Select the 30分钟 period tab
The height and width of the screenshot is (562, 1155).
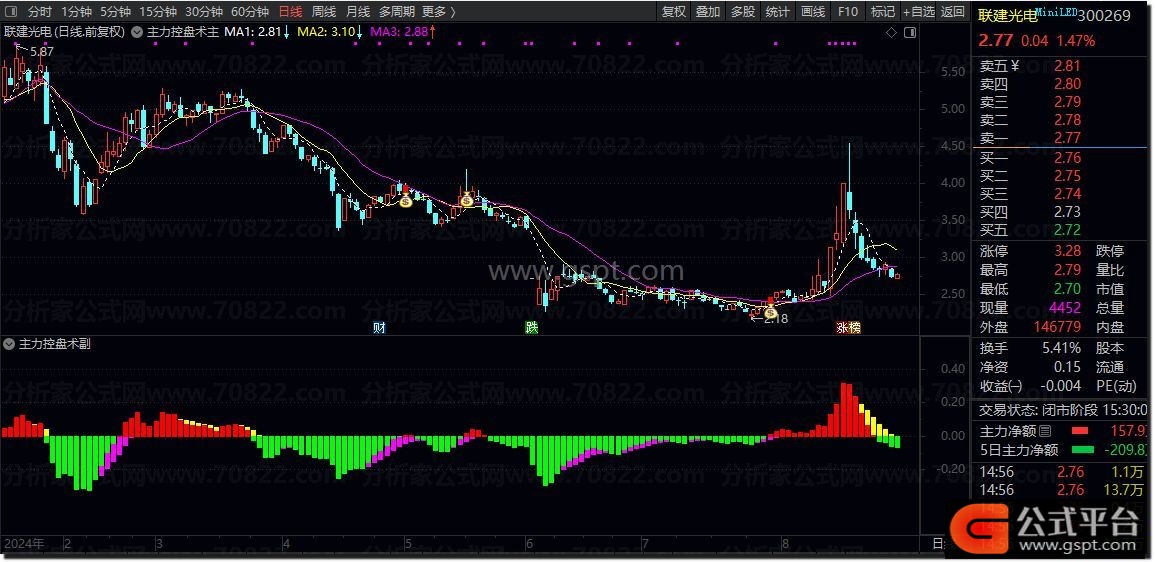[x=204, y=12]
